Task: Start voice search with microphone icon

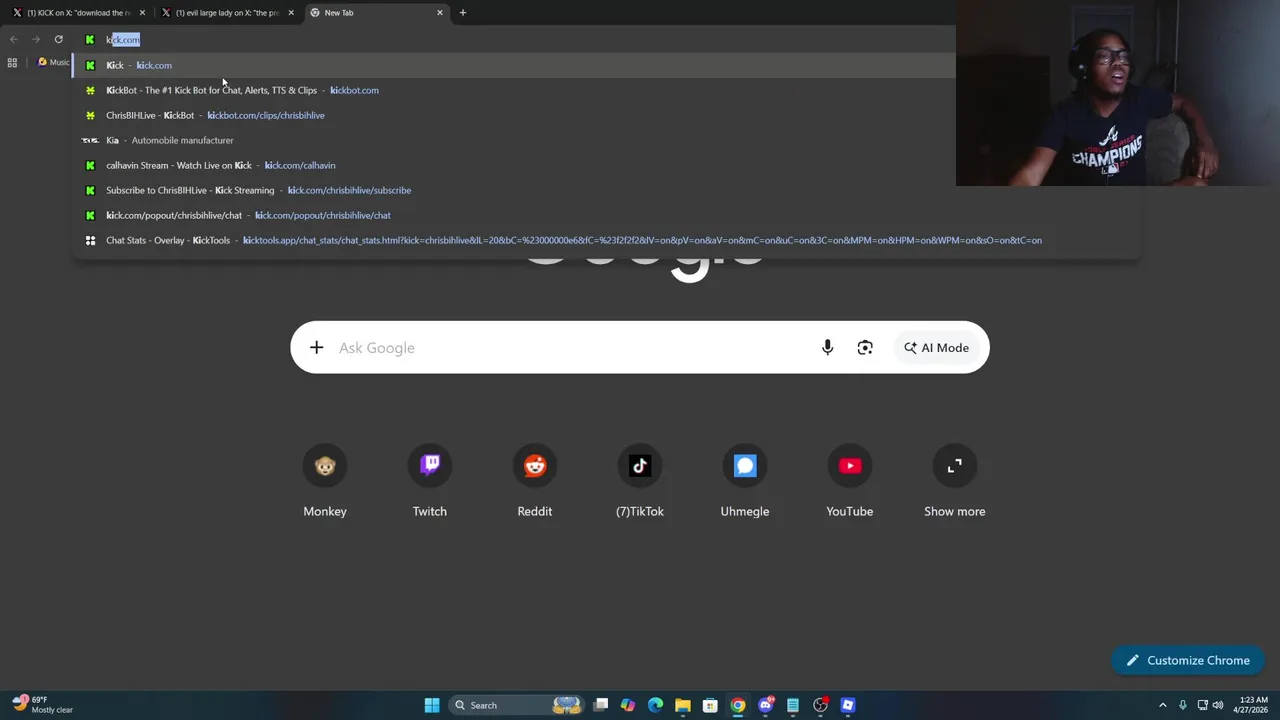Action: coord(827,348)
